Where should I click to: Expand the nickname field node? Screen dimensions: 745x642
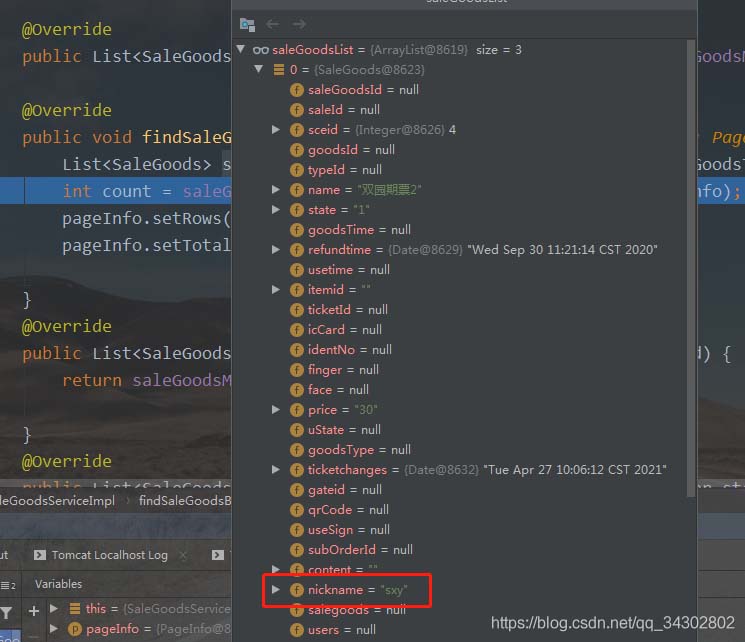point(276,590)
